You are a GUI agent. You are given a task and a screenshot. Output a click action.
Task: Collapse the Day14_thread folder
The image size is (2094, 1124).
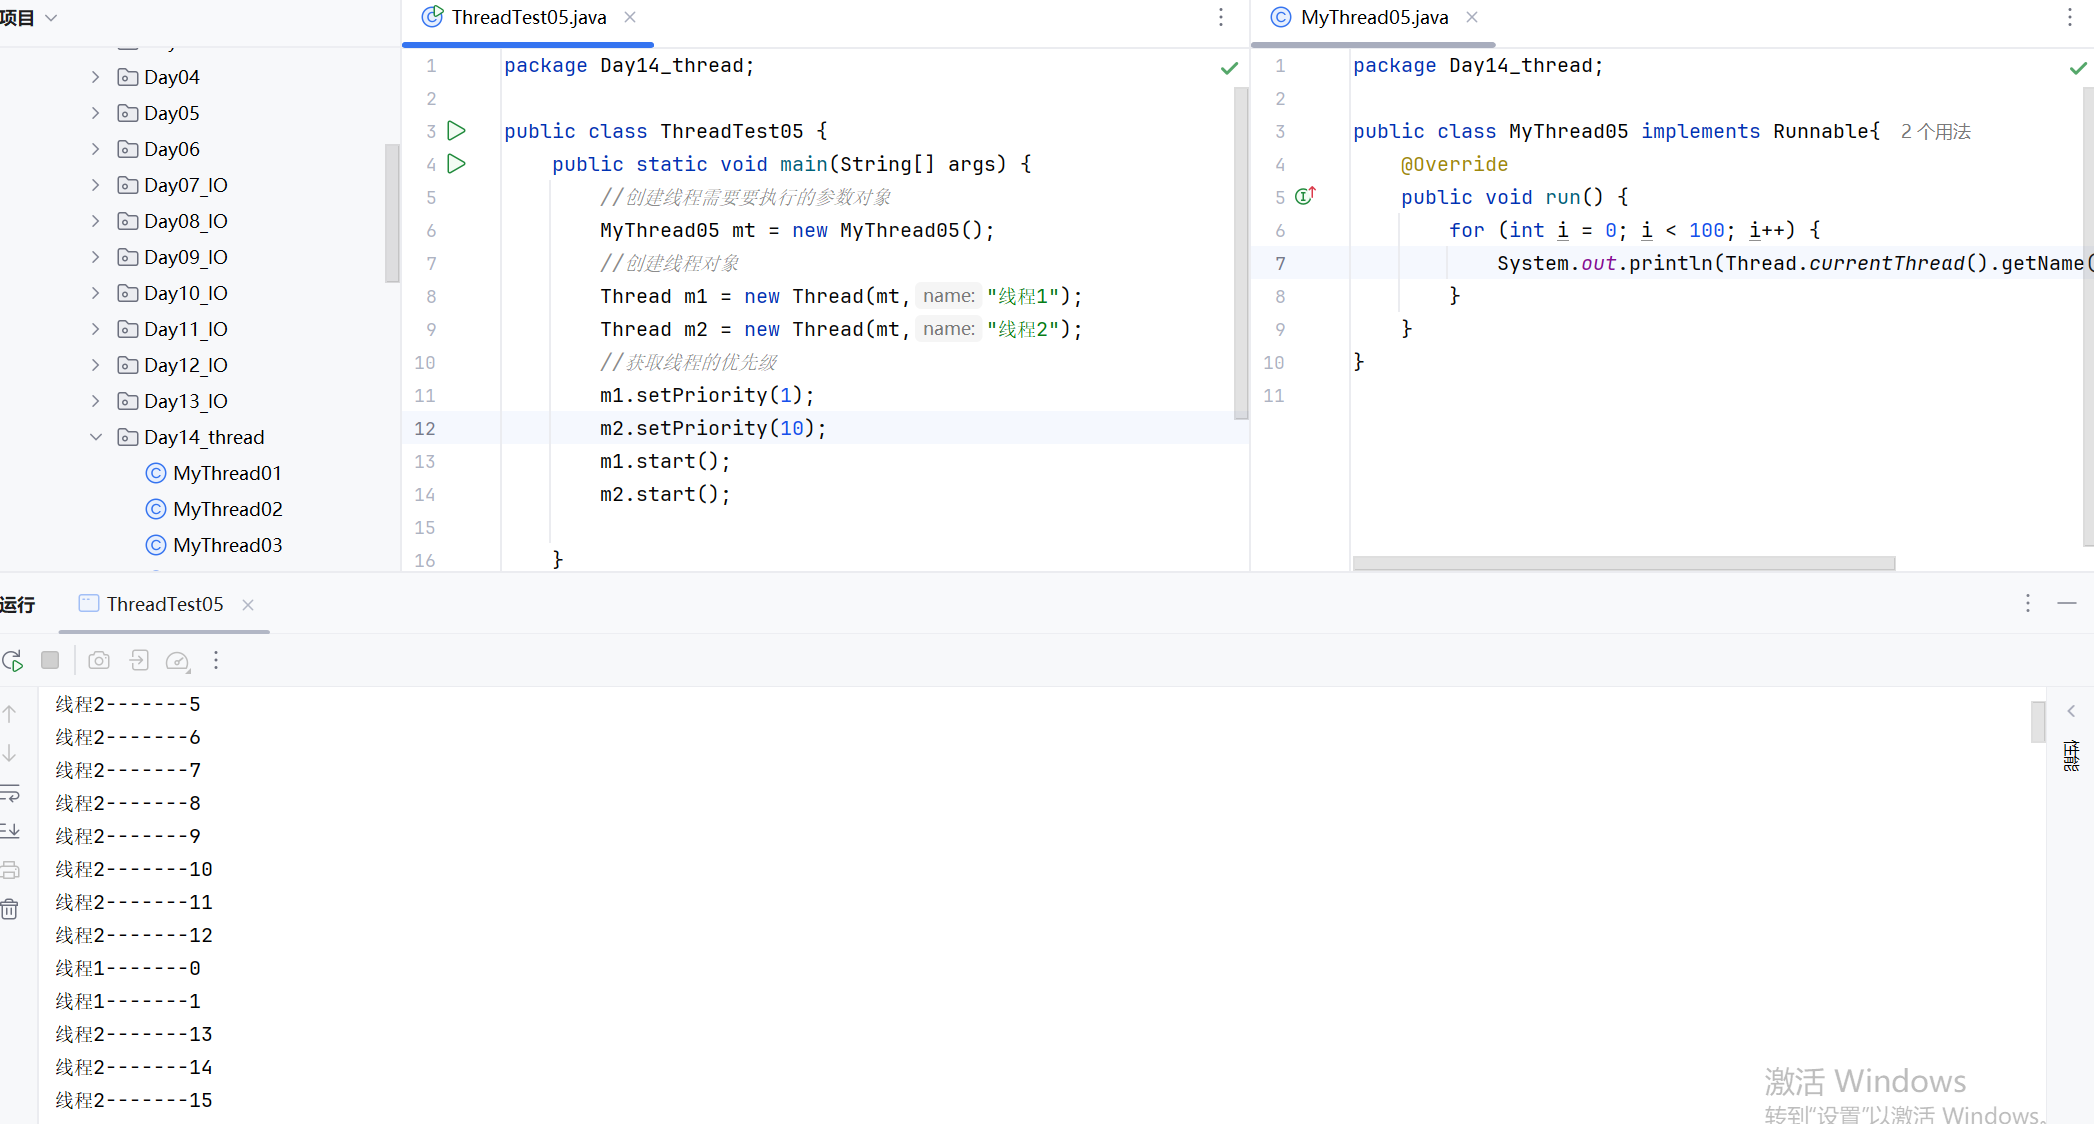click(x=96, y=437)
